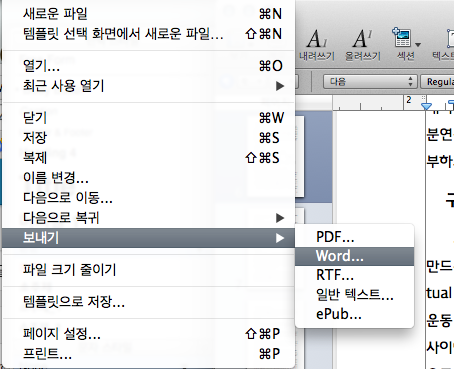Choose 템플릿 선택 화면에서 새로운 파일 menu item
454x369 pixels.
[x=148, y=34]
